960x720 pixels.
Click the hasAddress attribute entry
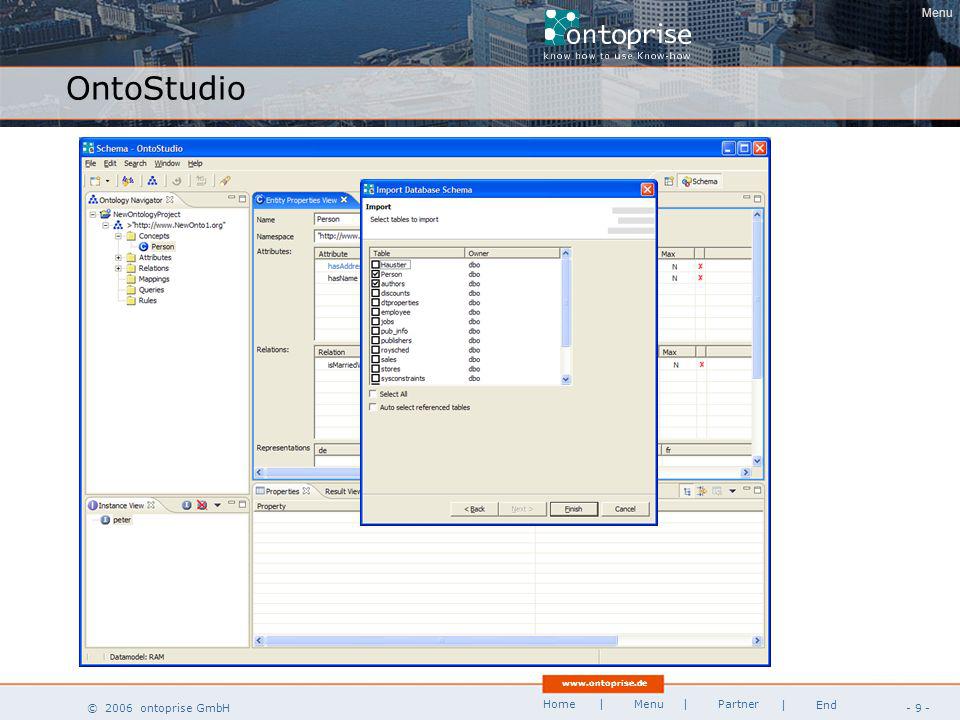coord(343,266)
